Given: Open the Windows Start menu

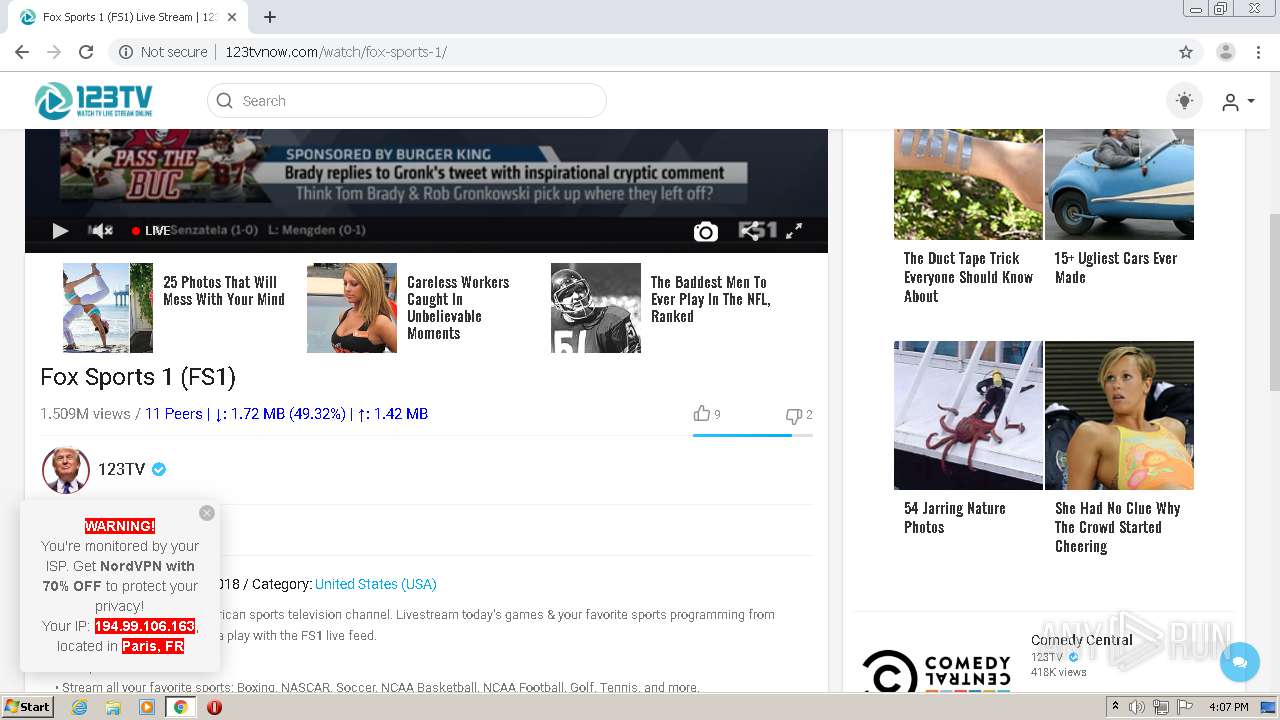Looking at the screenshot, I should click(28, 707).
